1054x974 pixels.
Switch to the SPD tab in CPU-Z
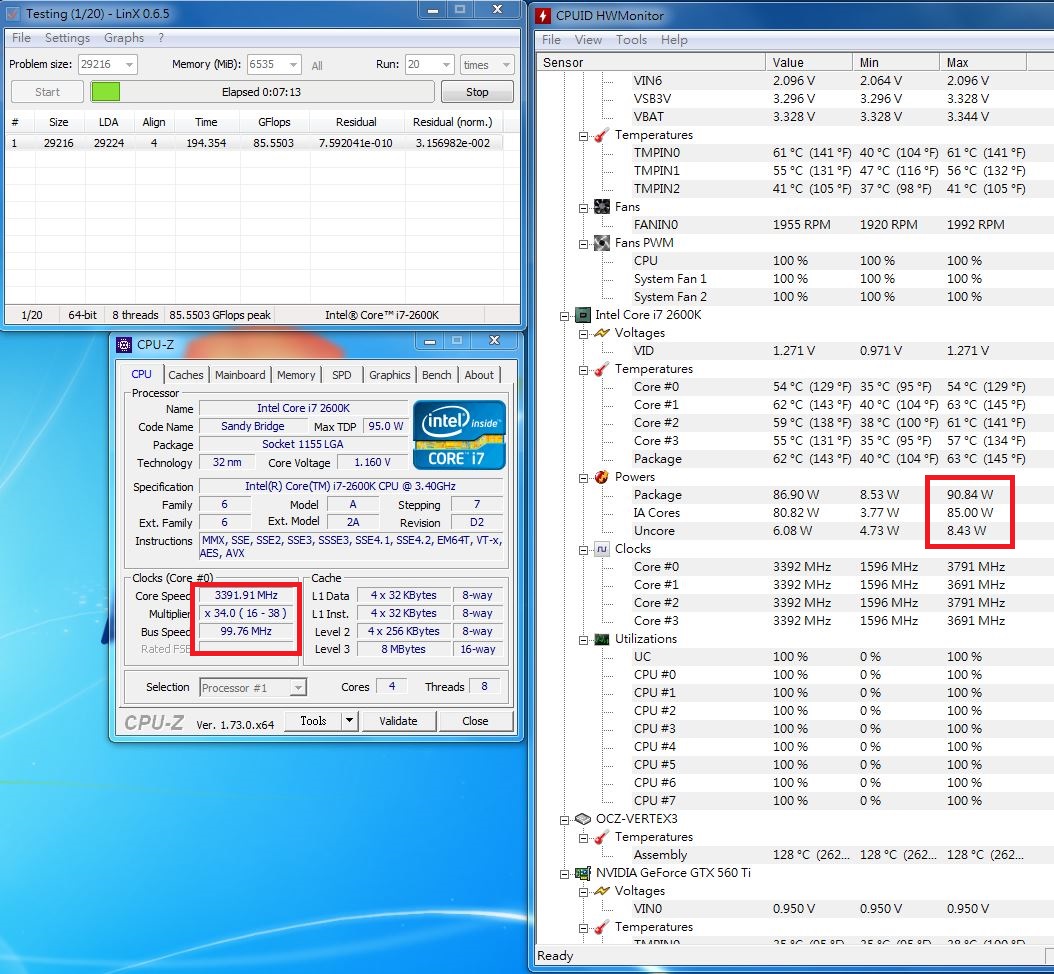[x=341, y=375]
